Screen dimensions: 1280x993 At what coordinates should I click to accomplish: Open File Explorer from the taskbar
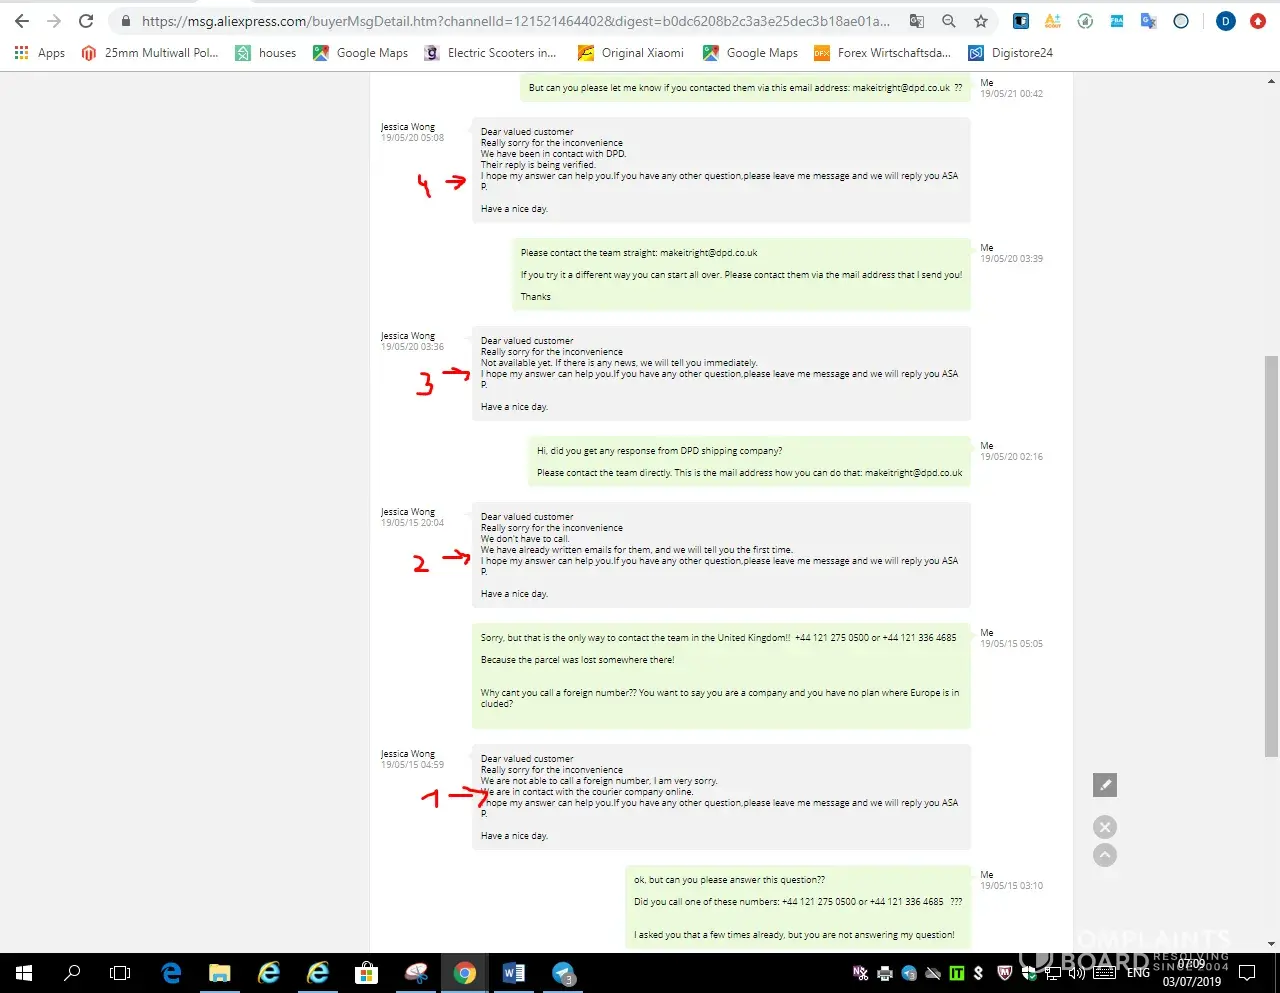[x=220, y=972]
